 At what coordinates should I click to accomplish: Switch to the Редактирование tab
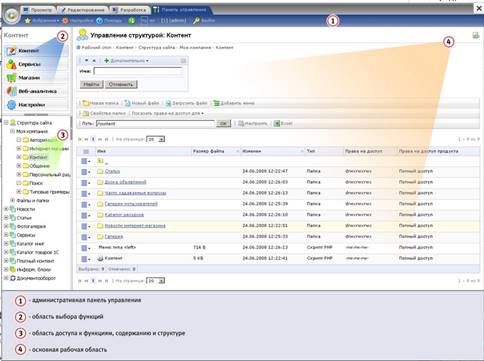(x=83, y=10)
